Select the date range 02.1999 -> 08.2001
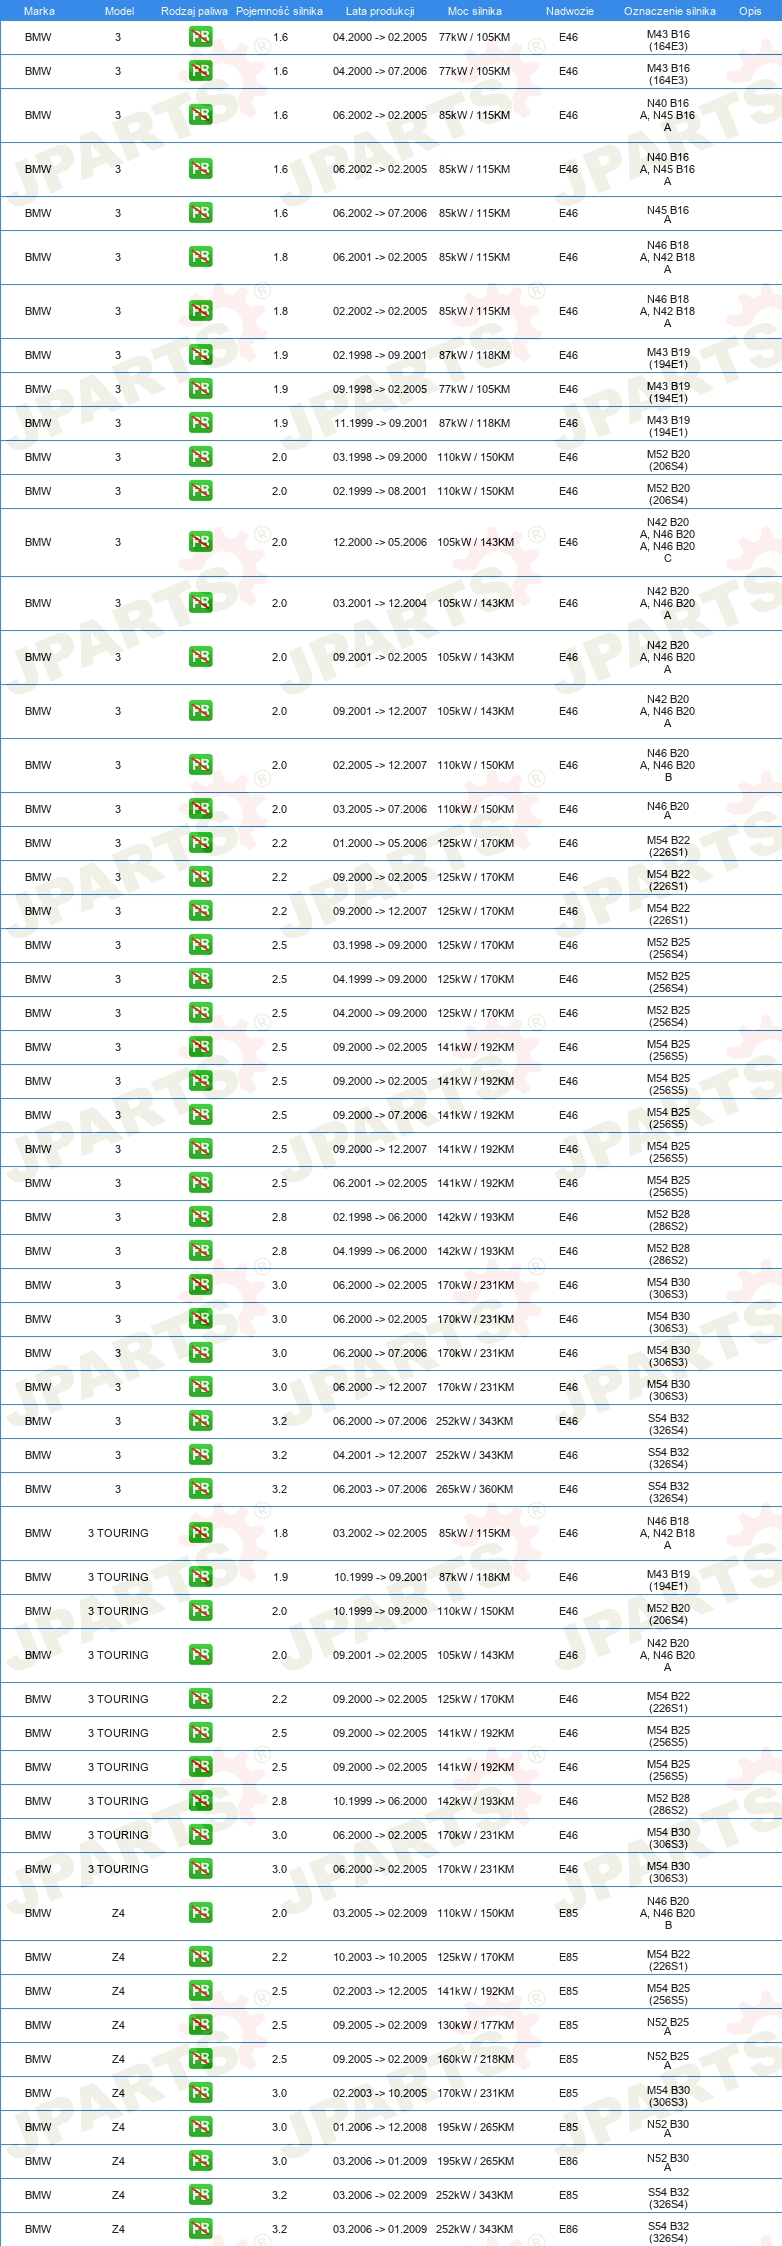 [x=380, y=491]
